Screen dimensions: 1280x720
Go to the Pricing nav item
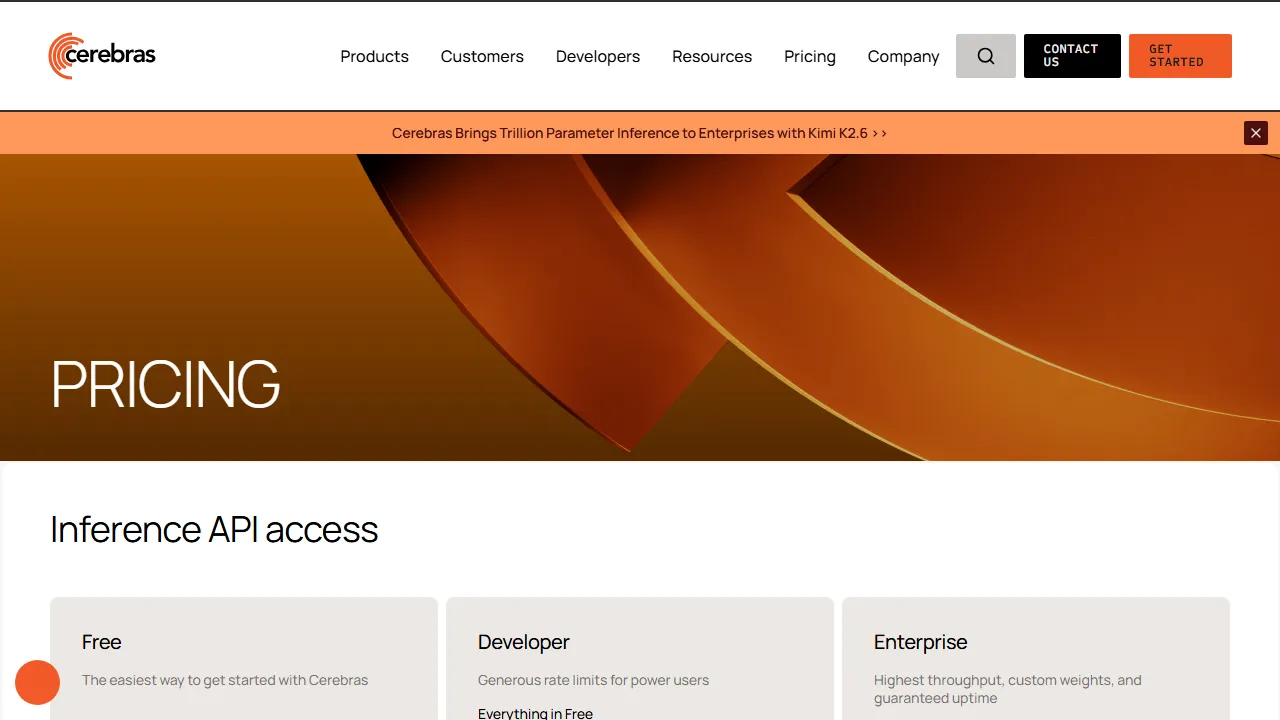(810, 56)
